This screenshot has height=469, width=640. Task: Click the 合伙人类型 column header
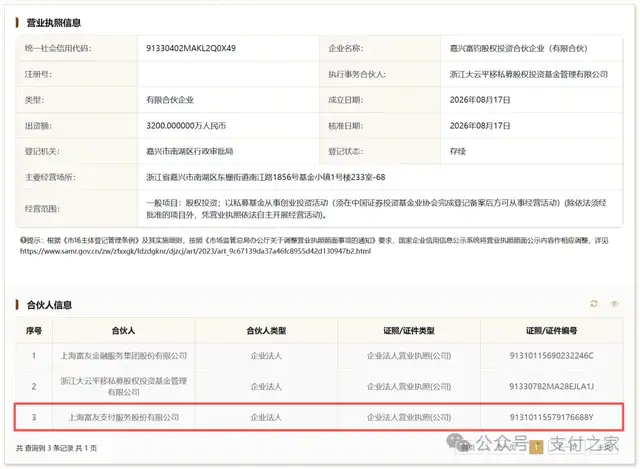point(266,331)
